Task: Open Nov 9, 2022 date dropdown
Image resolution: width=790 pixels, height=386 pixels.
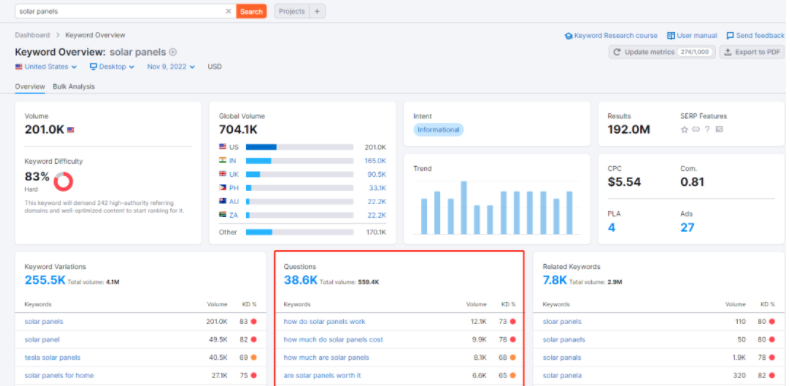Action: tap(171, 67)
